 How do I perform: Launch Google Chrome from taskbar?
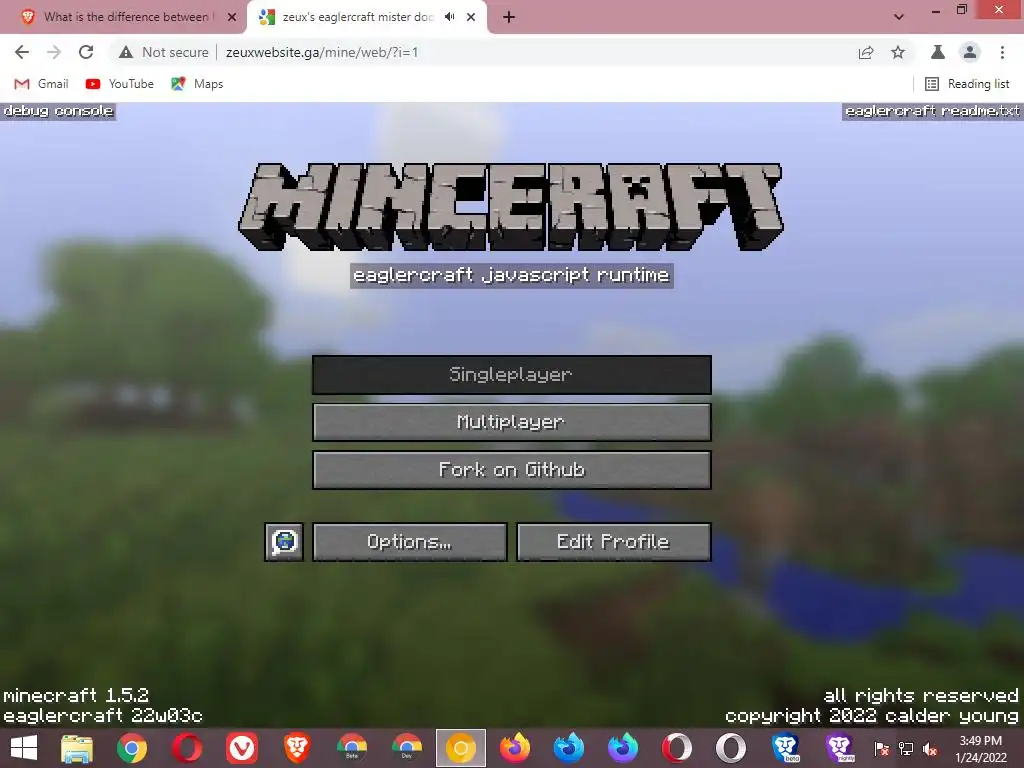132,748
